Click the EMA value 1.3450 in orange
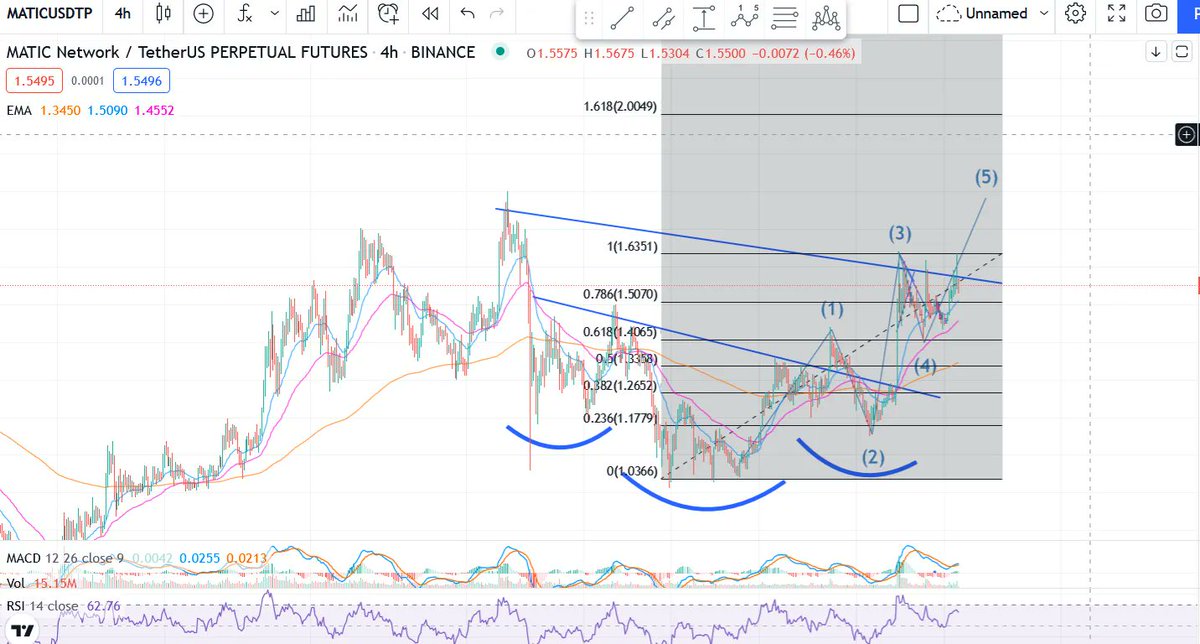The width and height of the screenshot is (1200, 644). coord(59,112)
